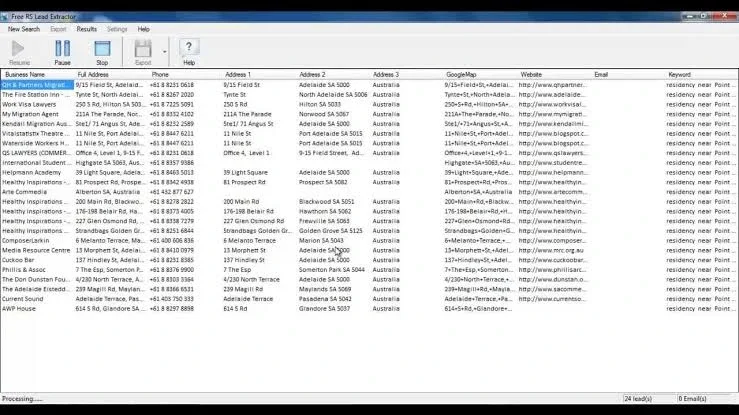Click phone number +61 432 877 627
This screenshot has width=739, height=415.
click(172, 192)
